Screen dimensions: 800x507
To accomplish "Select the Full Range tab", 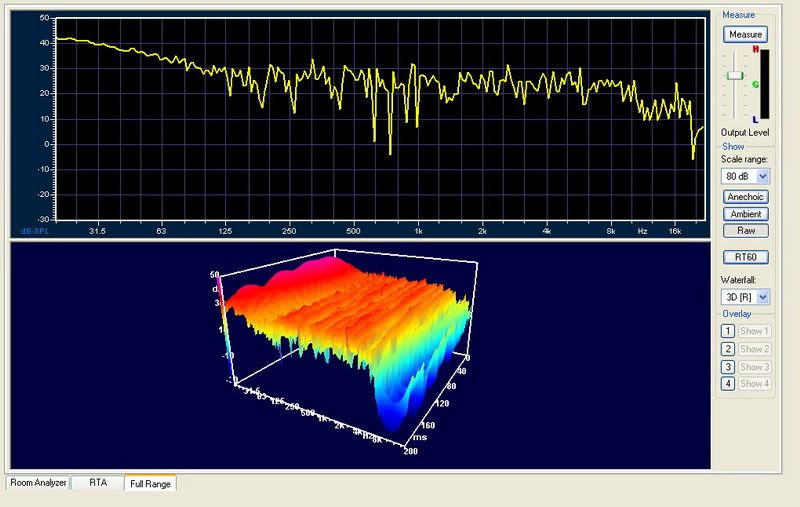I will [x=150, y=483].
